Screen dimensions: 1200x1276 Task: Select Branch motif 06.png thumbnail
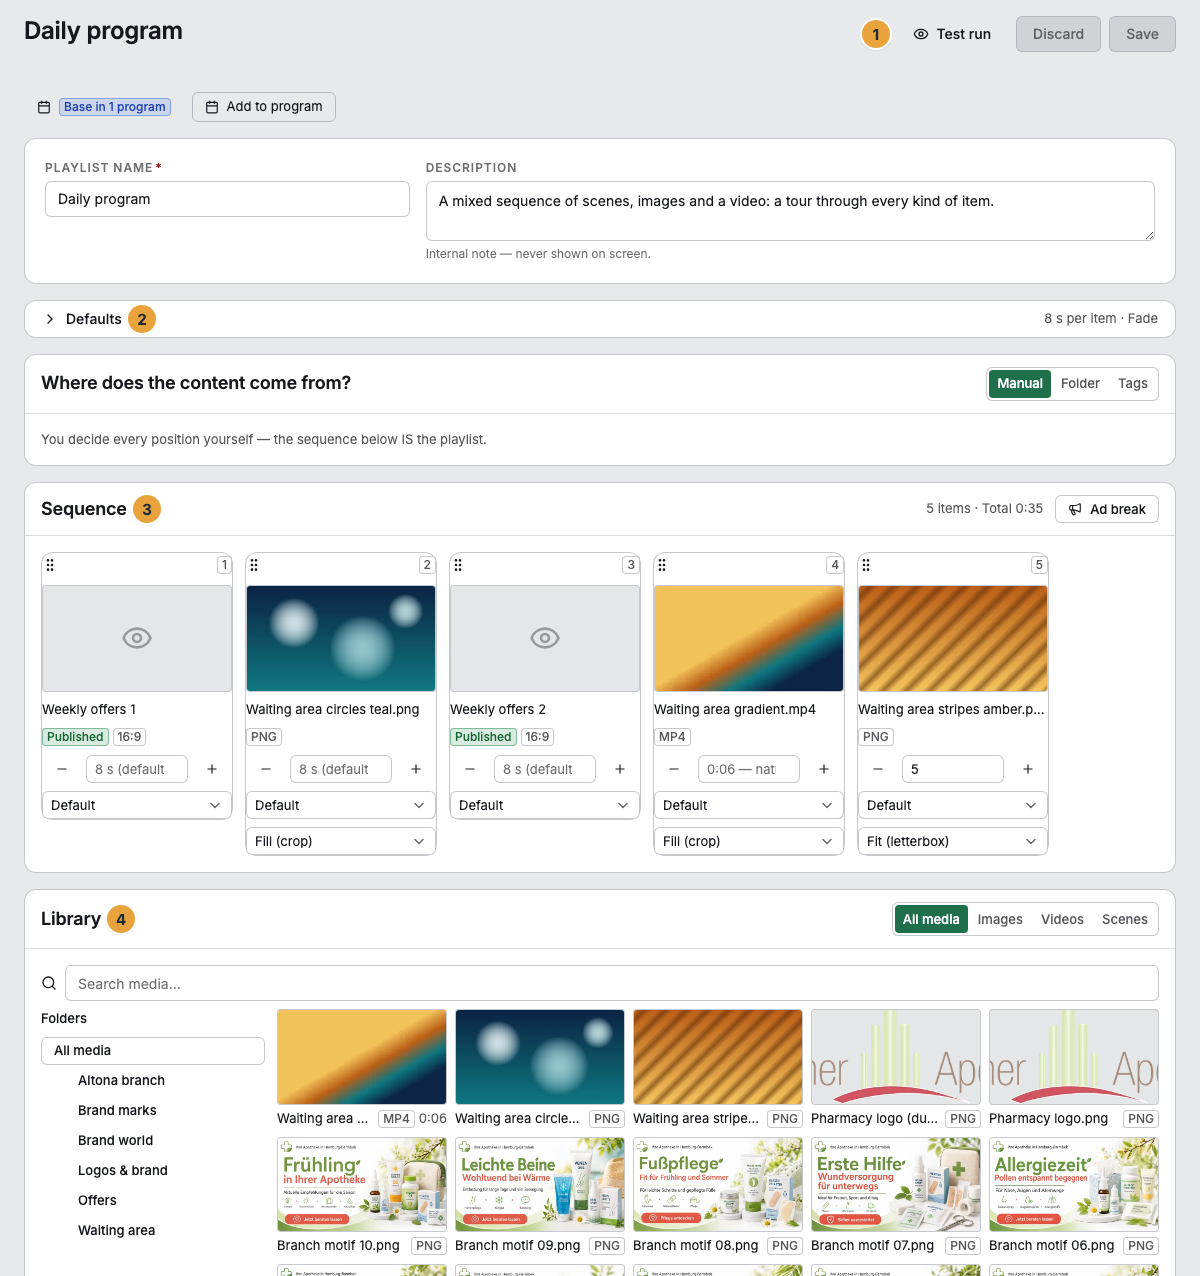click(x=1074, y=1184)
